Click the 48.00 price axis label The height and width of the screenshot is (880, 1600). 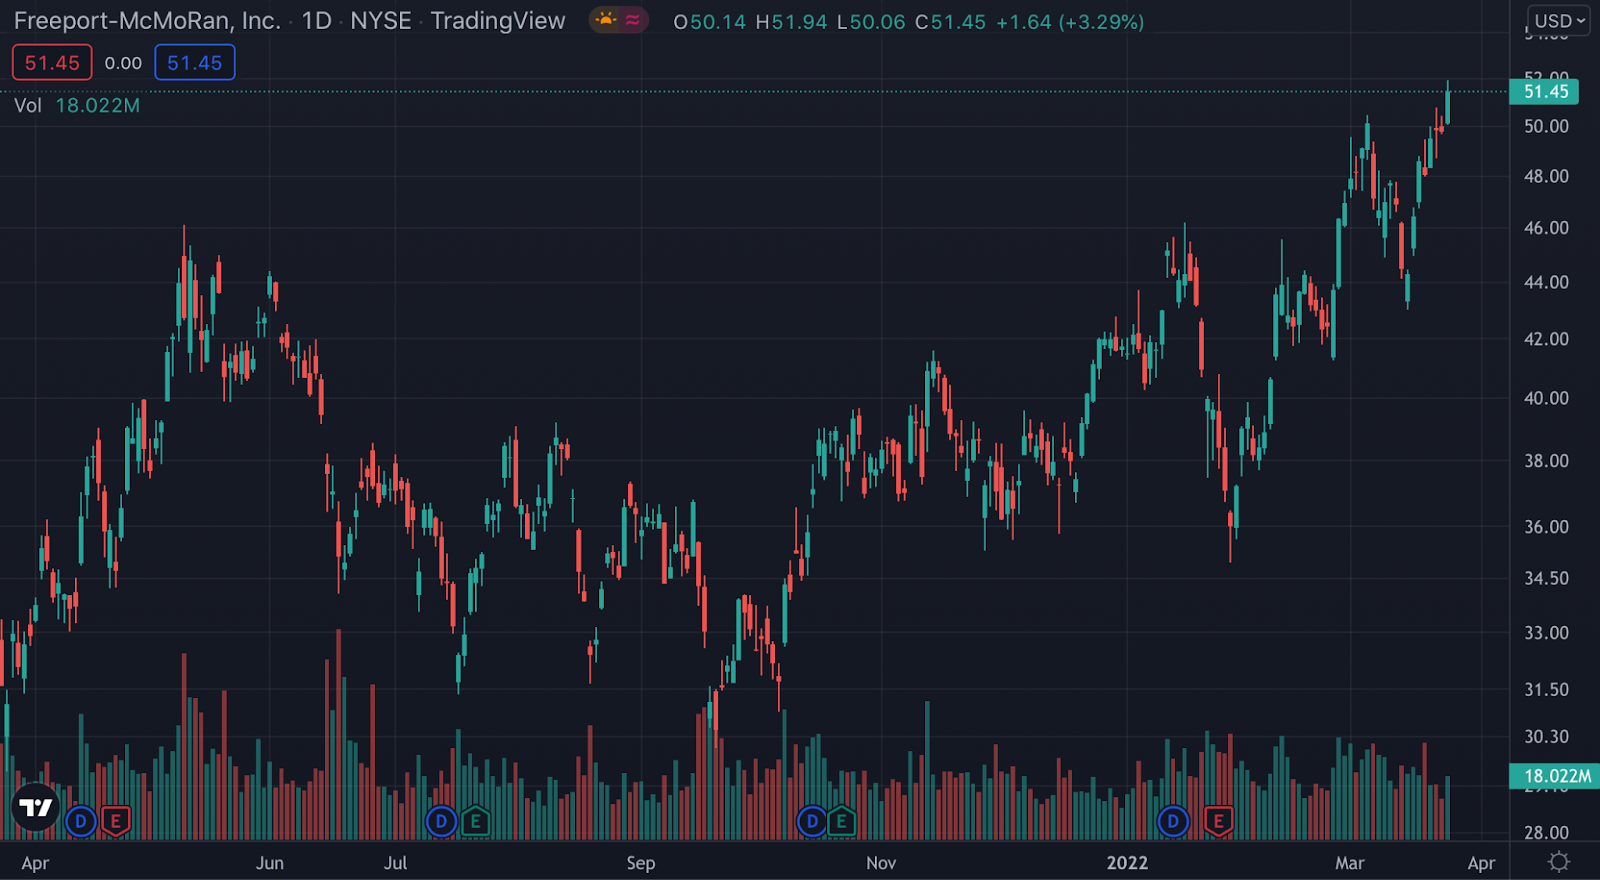(1546, 176)
